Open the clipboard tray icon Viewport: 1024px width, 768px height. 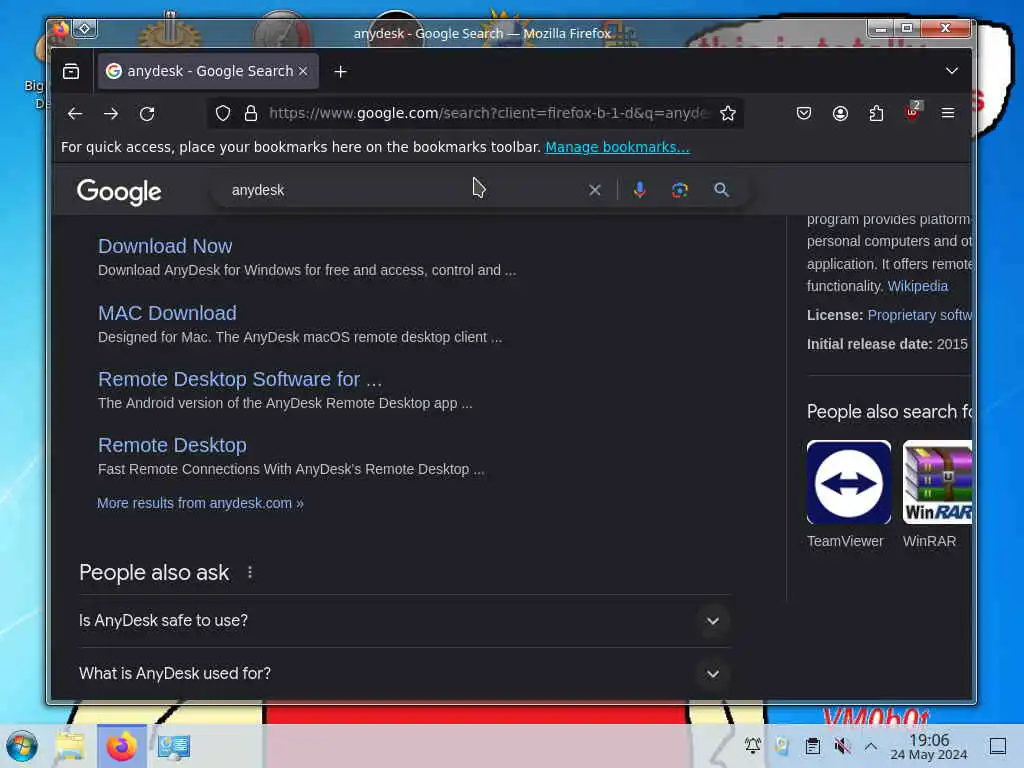pyautogui.click(x=812, y=746)
